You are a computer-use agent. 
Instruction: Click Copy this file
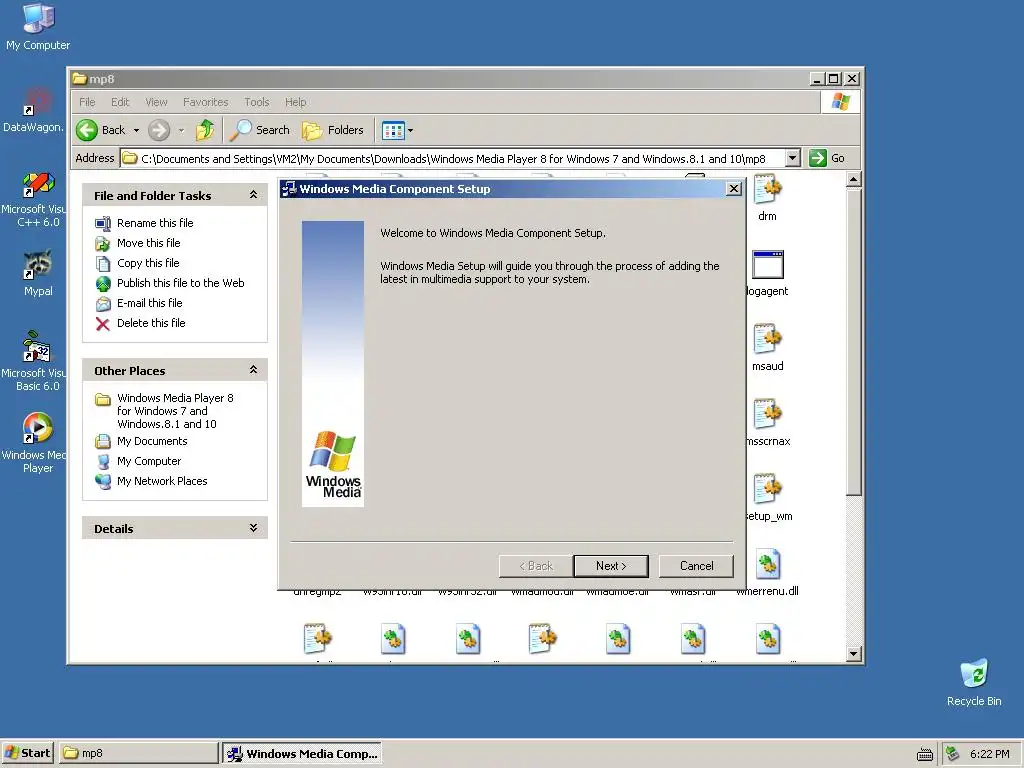tap(148, 263)
